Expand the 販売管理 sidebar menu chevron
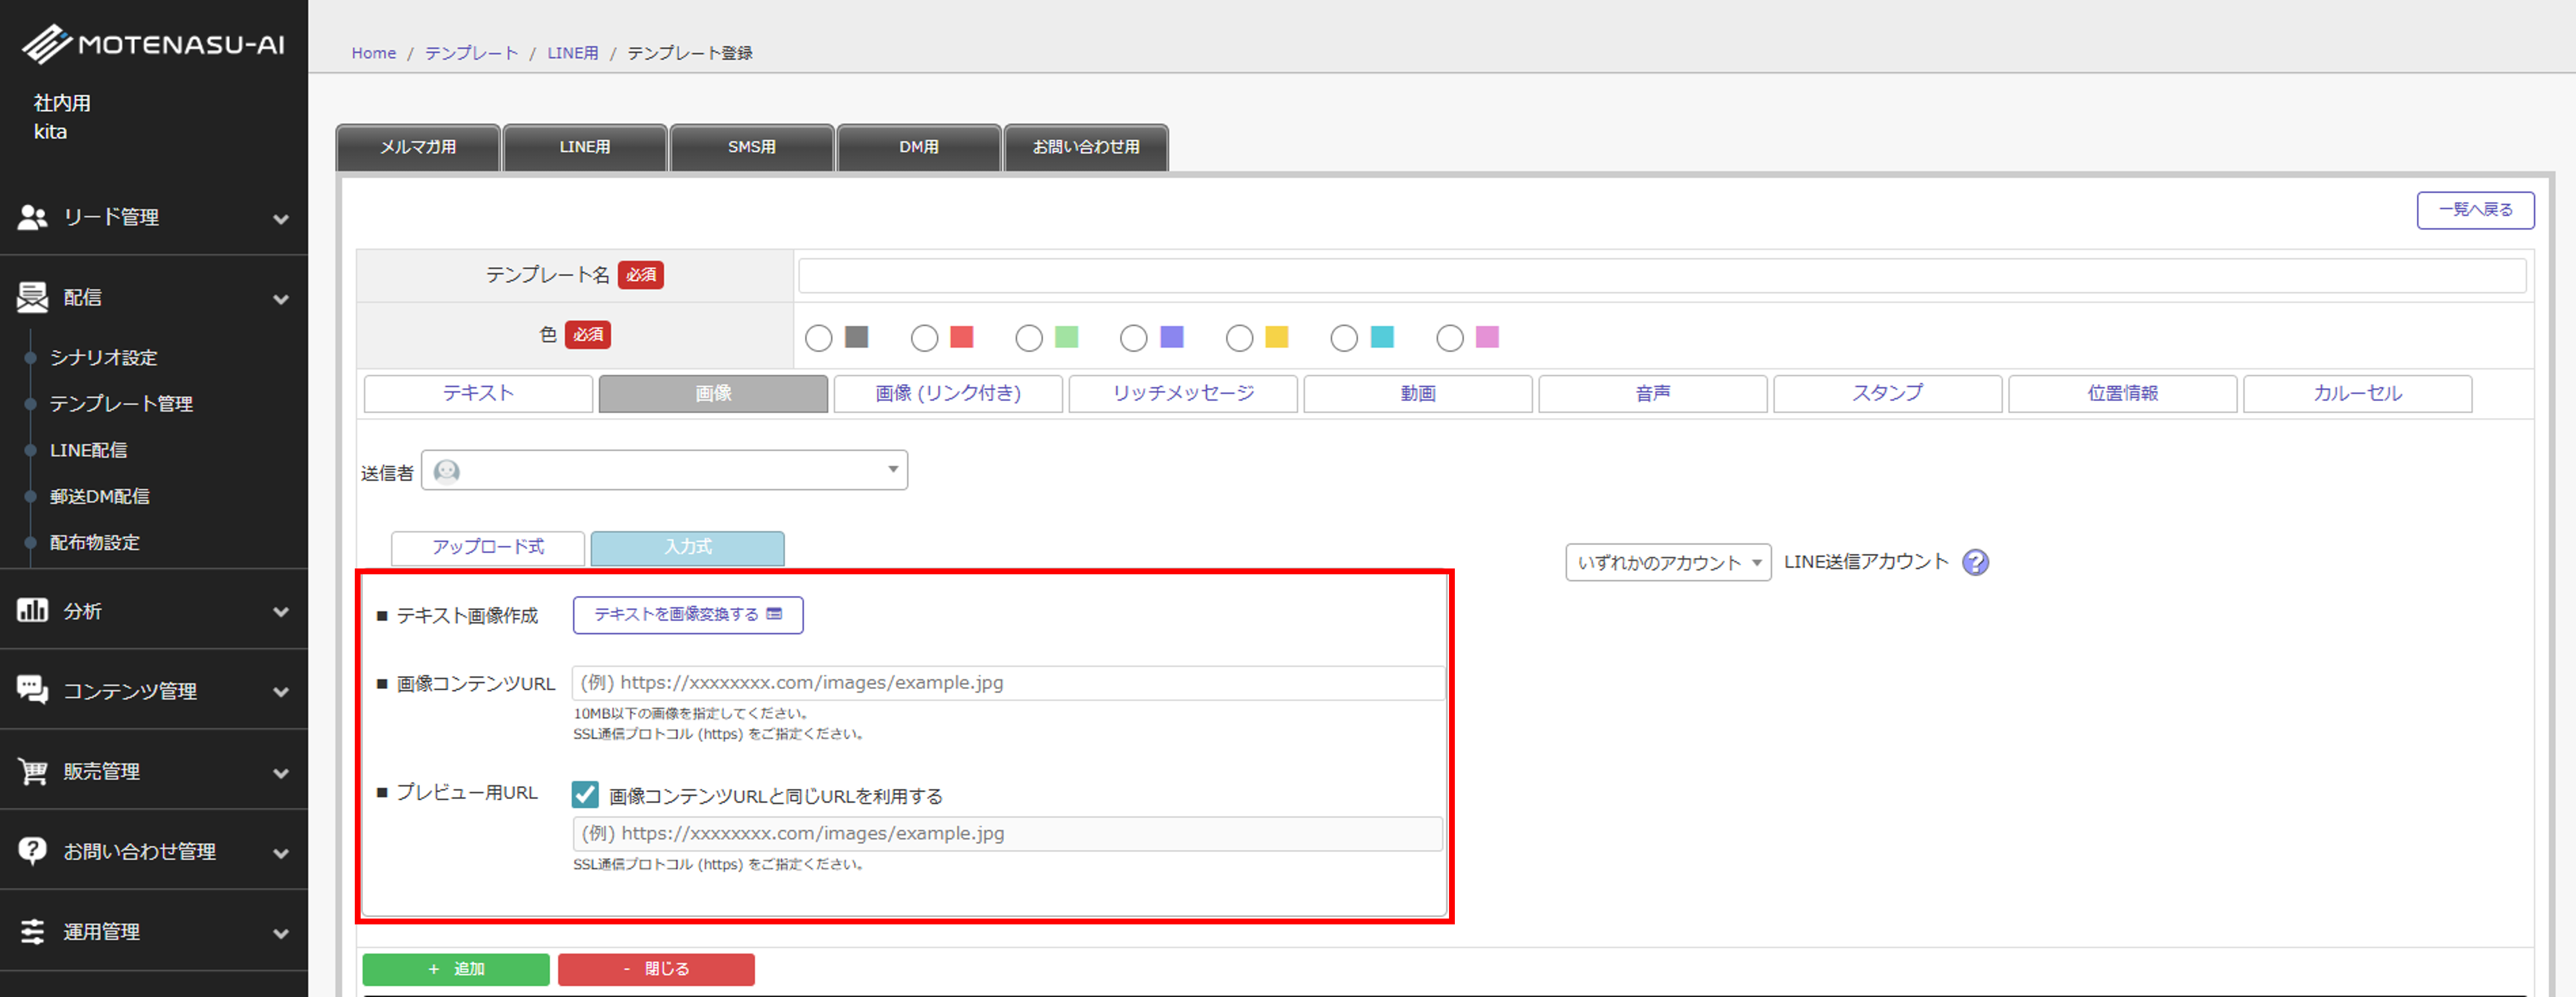 click(x=281, y=773)
